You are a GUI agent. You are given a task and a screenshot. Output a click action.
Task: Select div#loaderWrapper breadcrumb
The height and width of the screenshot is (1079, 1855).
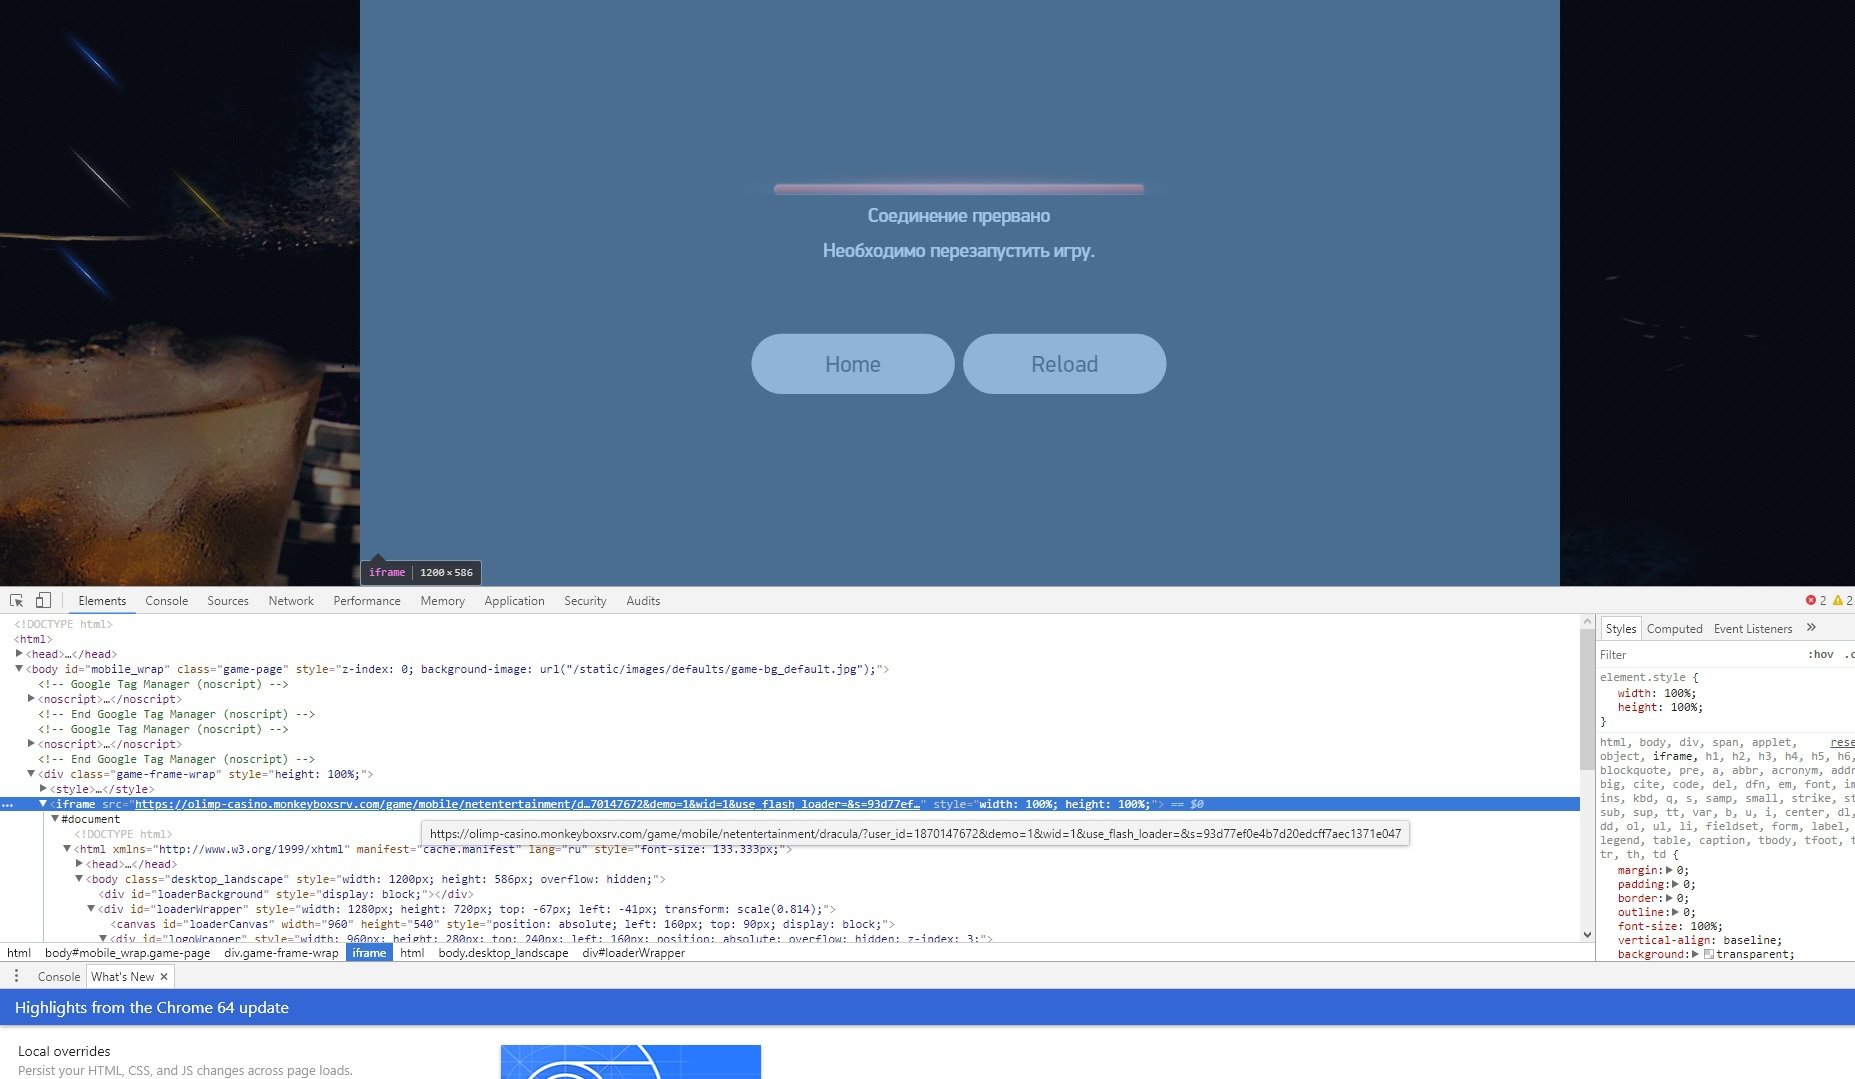pyautogui.click(x=634, y=953)
